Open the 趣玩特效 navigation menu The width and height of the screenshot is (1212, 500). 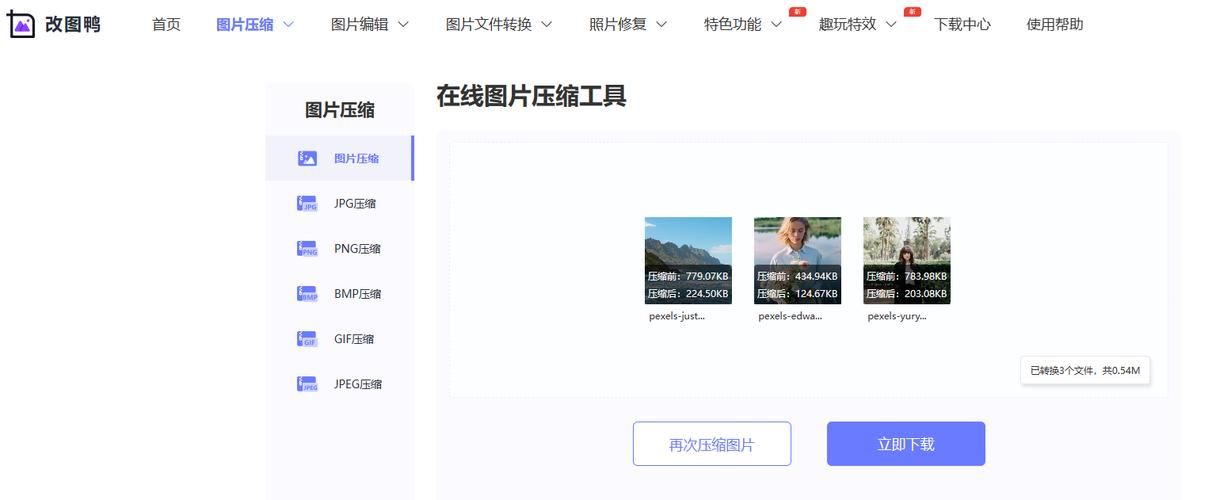pos(848,24)
